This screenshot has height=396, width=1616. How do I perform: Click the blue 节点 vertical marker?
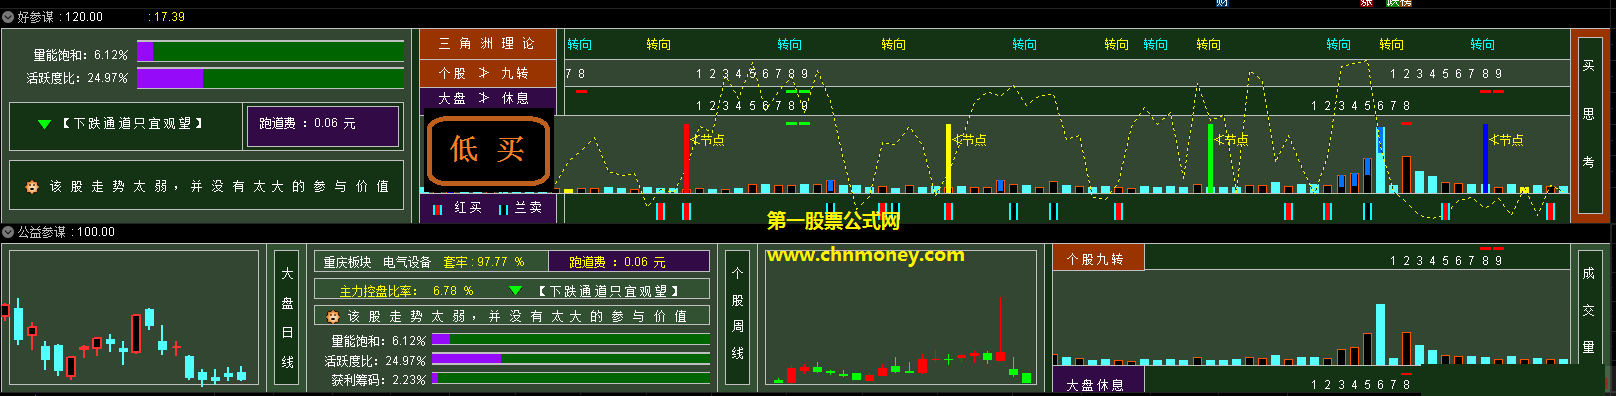(1485, 157)
